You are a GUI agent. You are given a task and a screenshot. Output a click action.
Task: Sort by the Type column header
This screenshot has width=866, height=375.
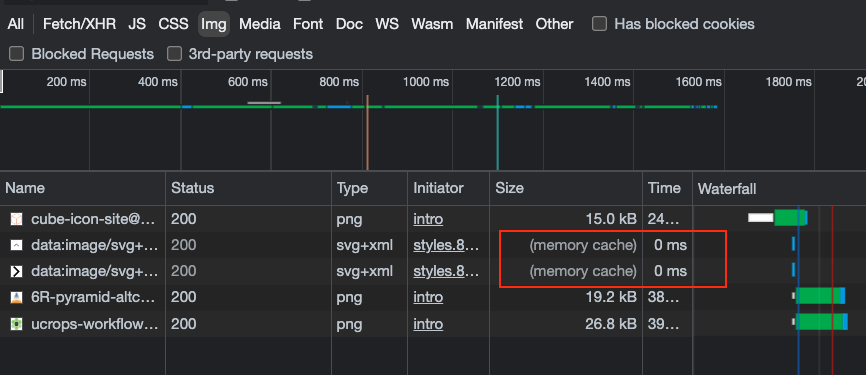point(369,188)
